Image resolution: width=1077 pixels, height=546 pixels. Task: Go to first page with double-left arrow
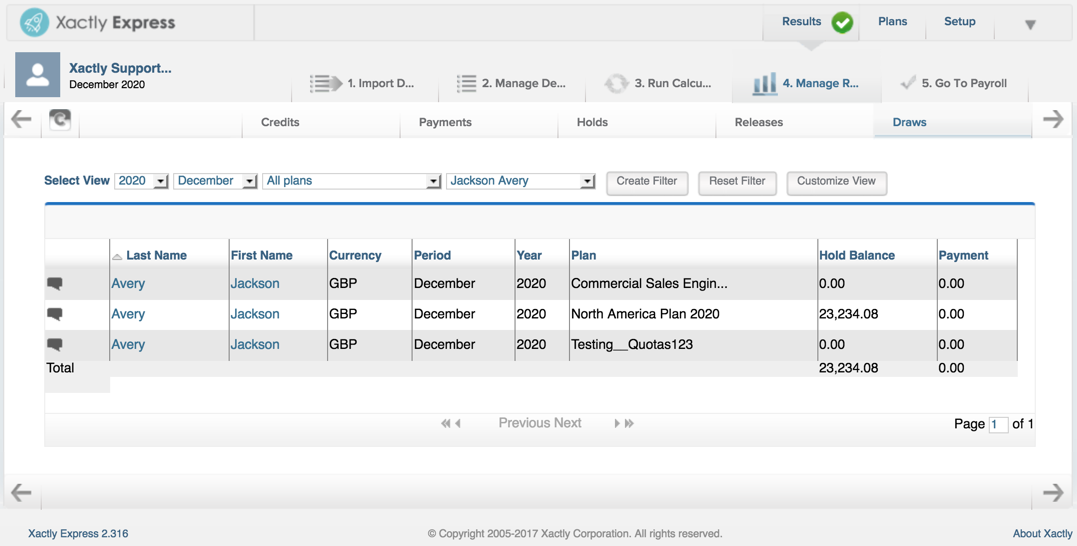[445, 424]
